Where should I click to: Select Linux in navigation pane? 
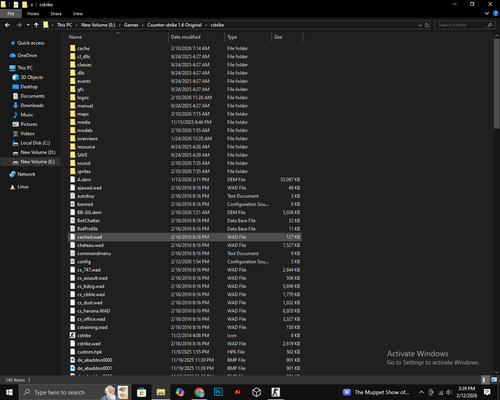tap(23, 187)
